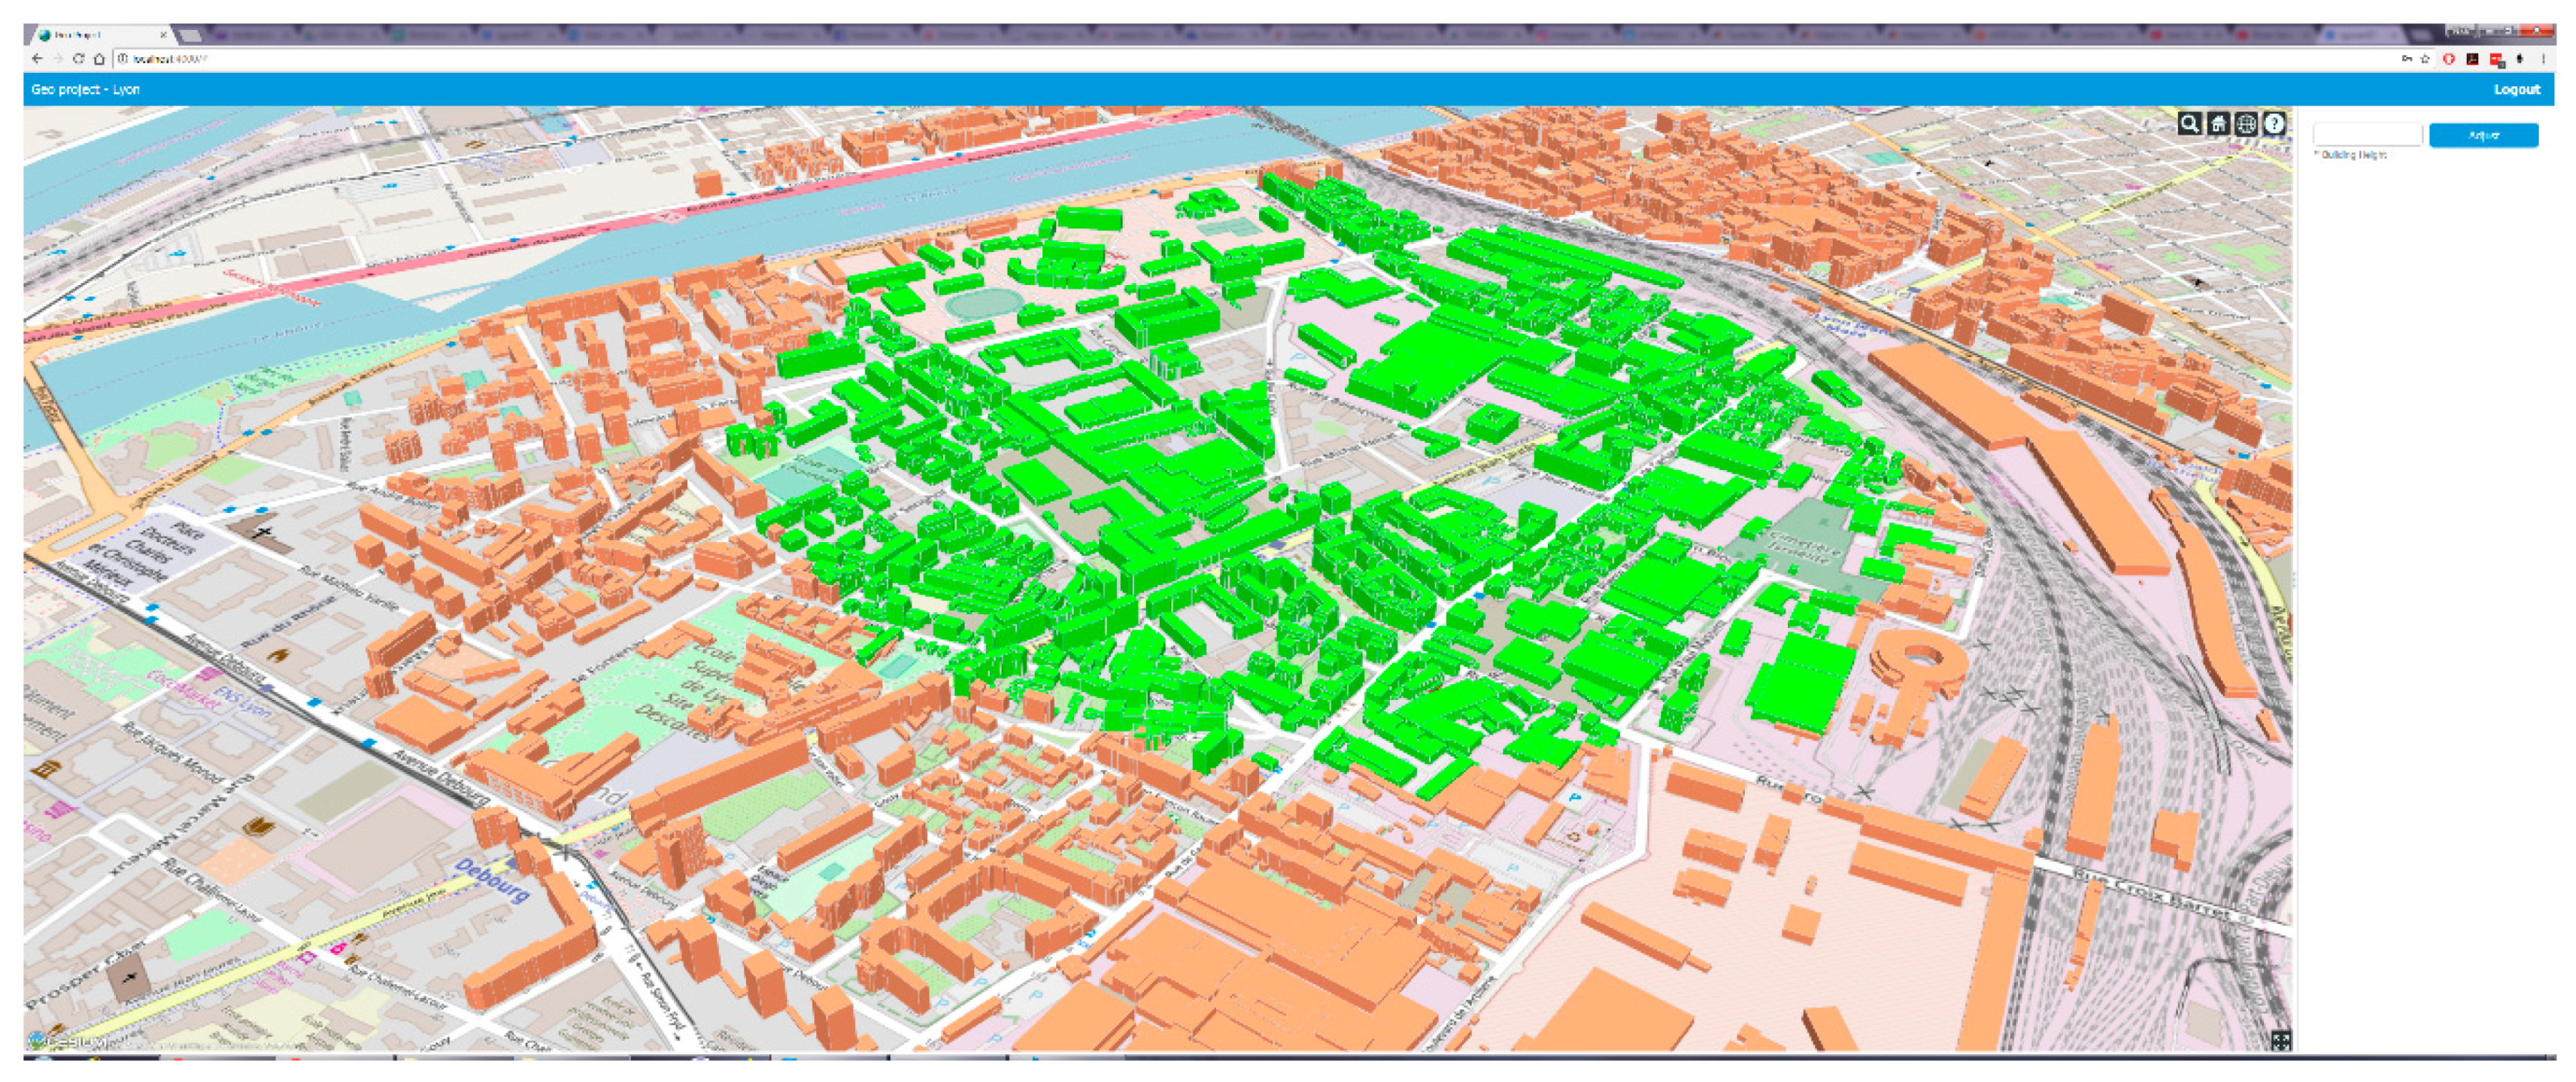This screenshot has height=1082, width=2576.
Task: Click the saved password key icon
Action: 2406,59
